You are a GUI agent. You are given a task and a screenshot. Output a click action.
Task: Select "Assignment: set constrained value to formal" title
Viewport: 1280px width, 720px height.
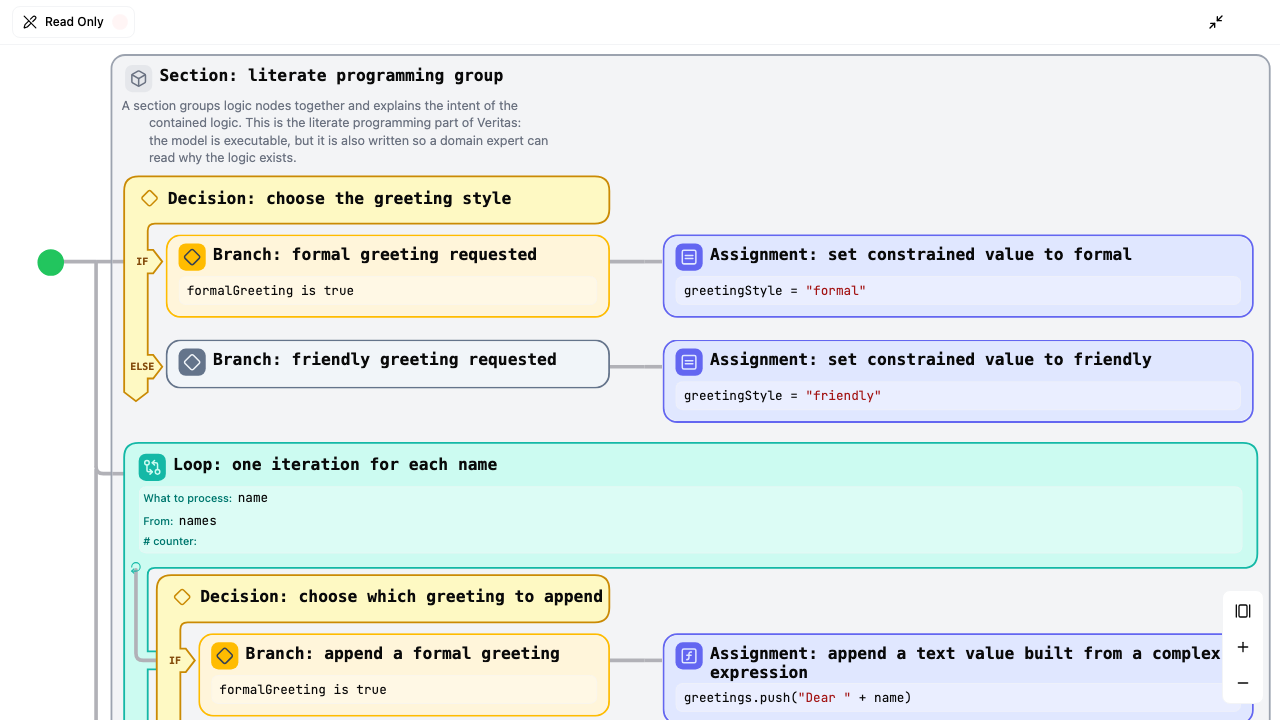[921, 254]
